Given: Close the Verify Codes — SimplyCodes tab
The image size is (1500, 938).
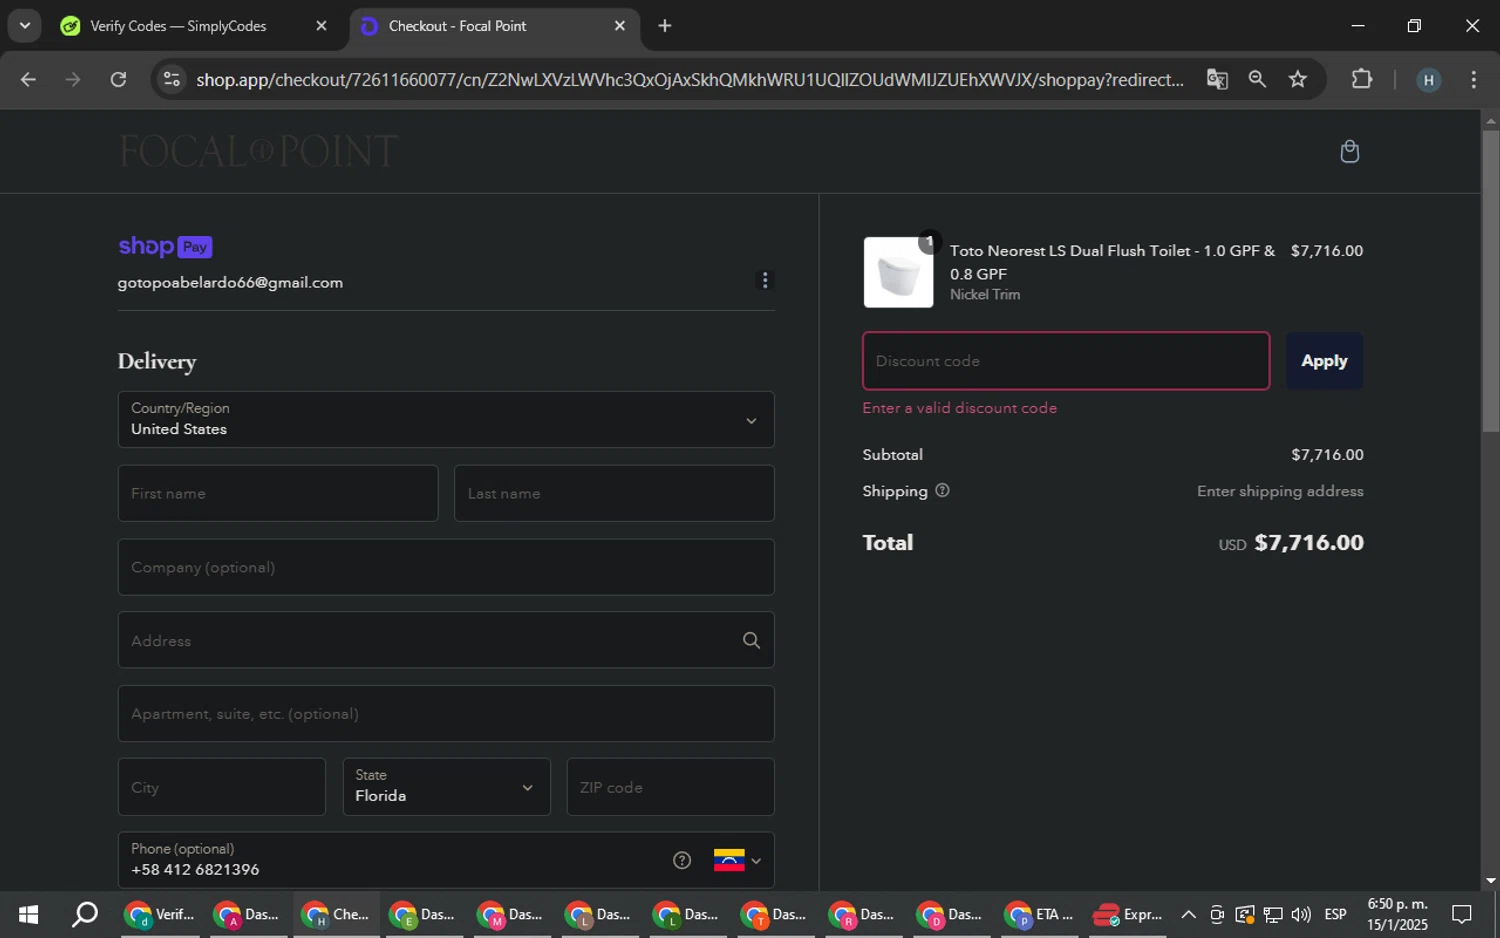Looking at the screenshot, I should coord(321,26).
